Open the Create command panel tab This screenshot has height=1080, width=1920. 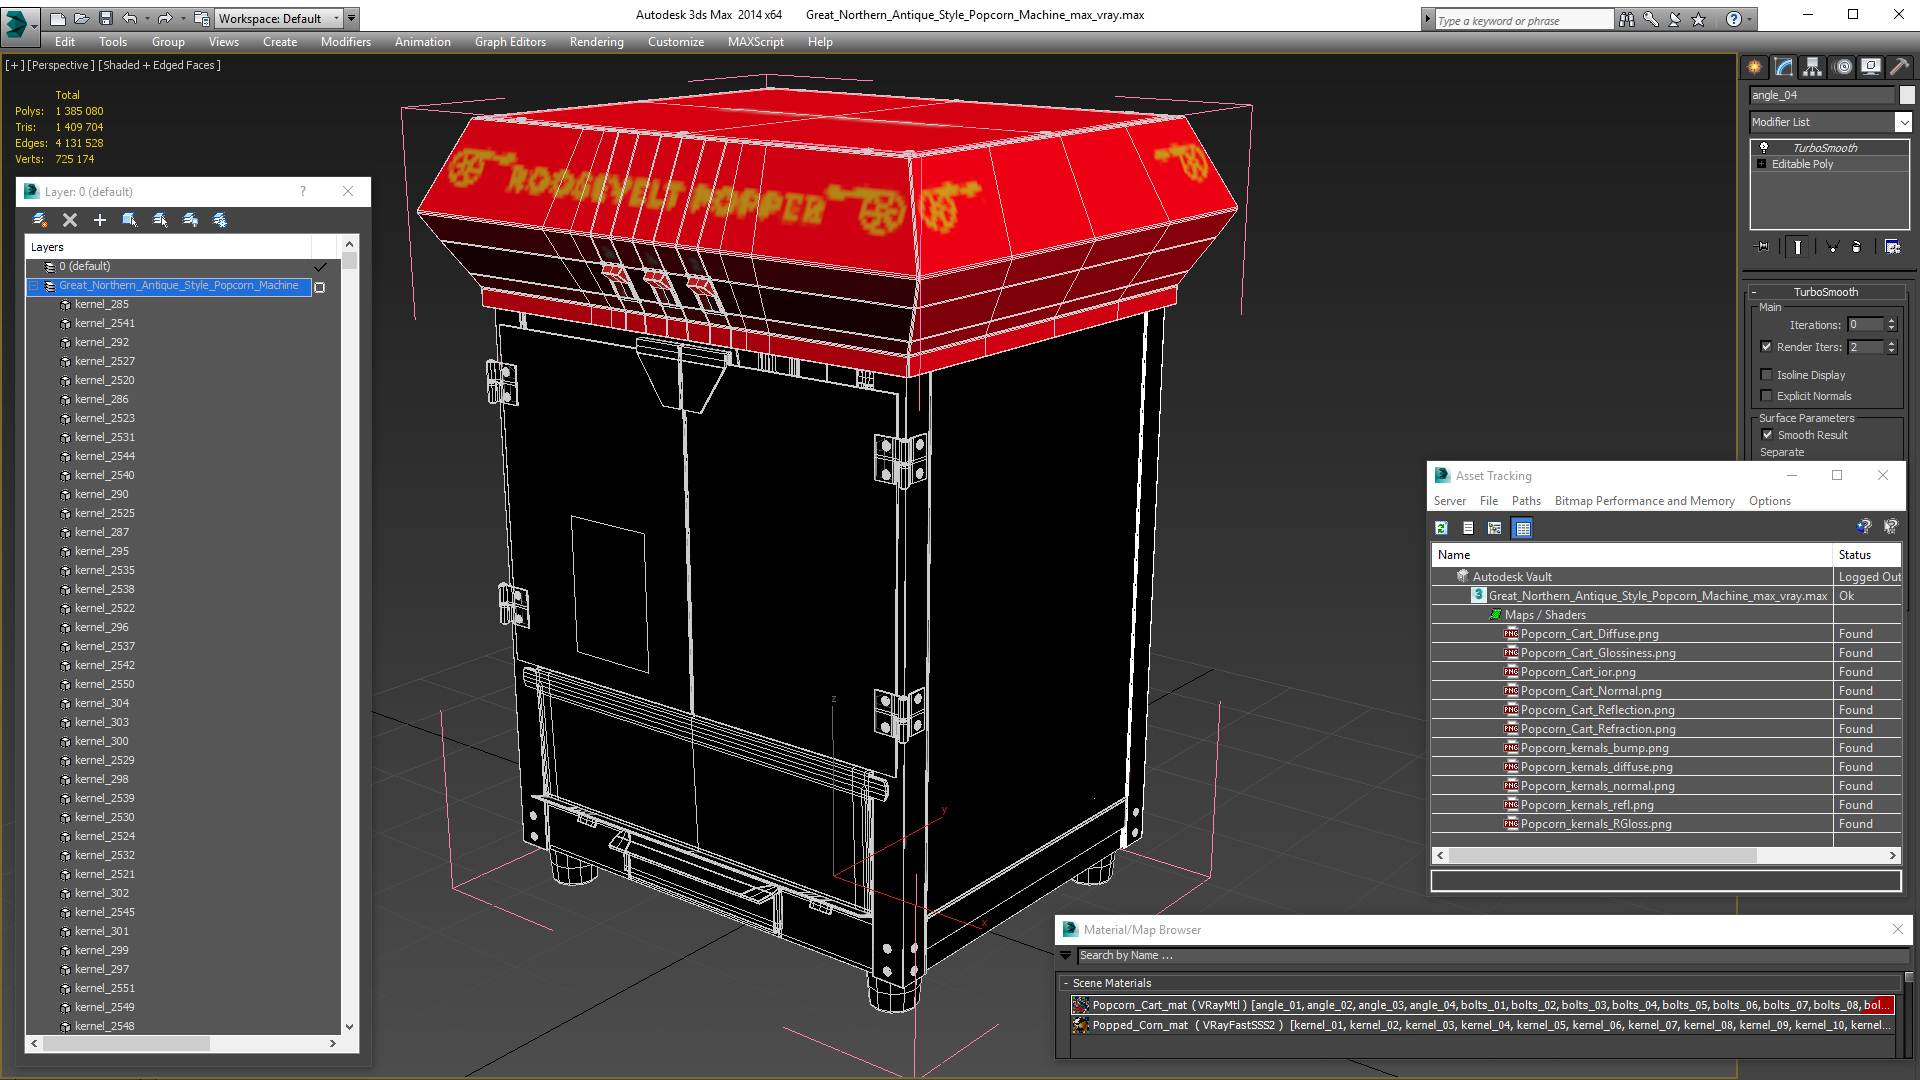1755,67
